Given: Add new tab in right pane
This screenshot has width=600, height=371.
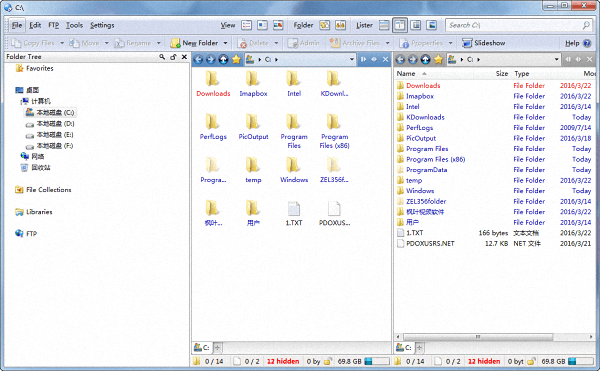Looking at the screenshot, I should pos(419,347).
